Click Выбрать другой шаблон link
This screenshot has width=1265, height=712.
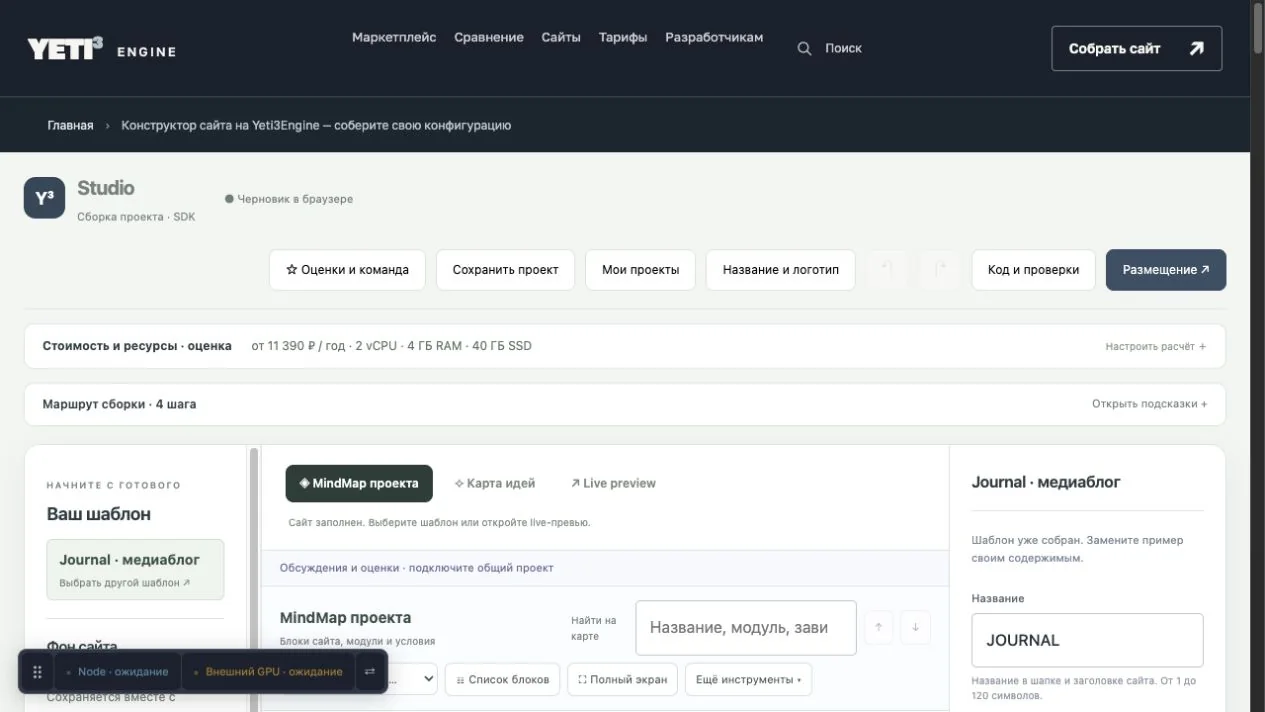pyautogui.click(x=124, y=583)
